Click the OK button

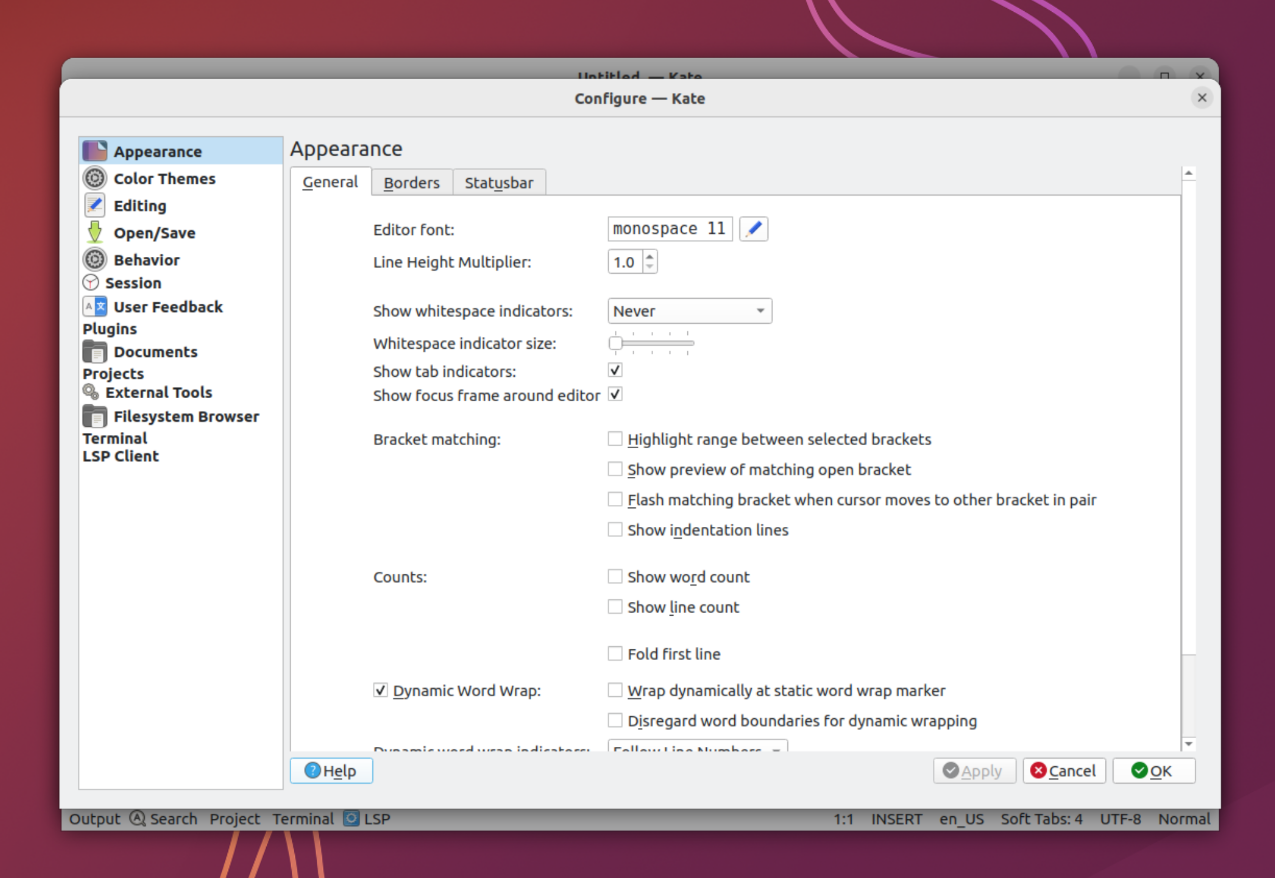pyautogui.click(x=1154, y=771)
